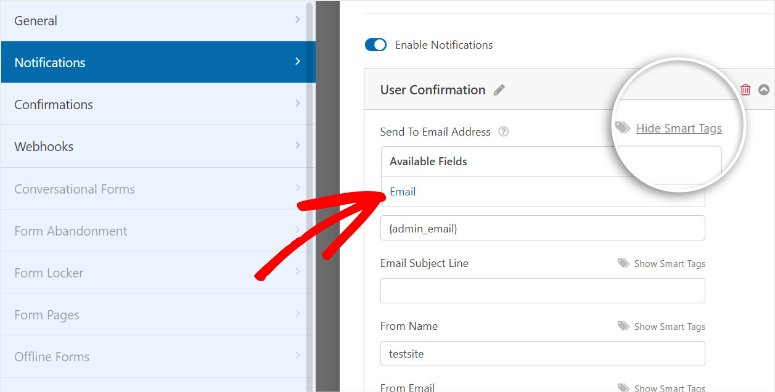The image size is (775, 392).
Task: Click the chevron beside Confirmations
Action: coord(298,103)
